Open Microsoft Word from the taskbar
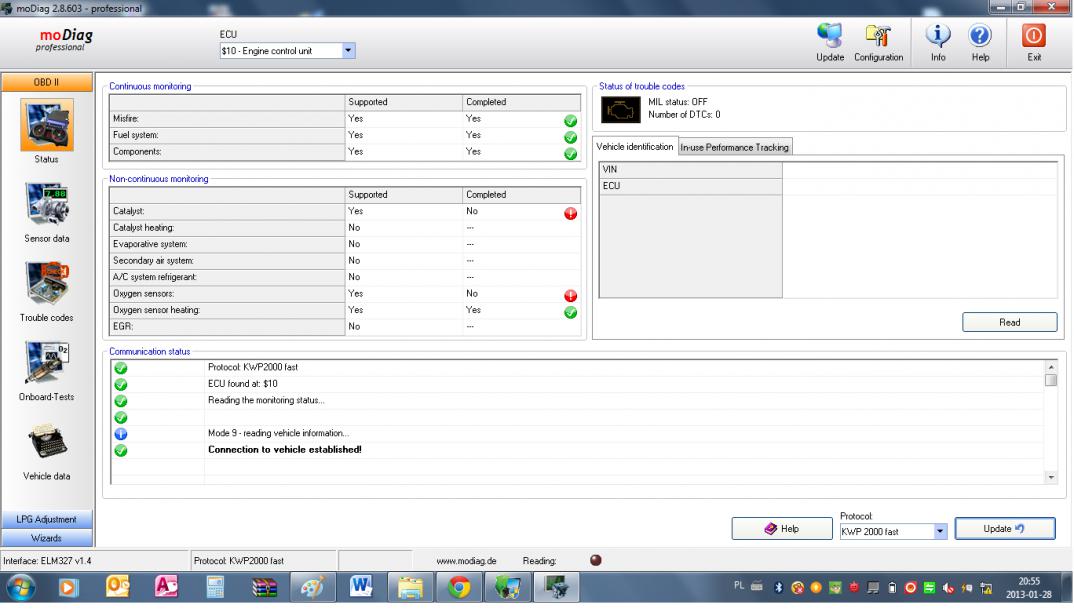Viewport: 1074px width, 612px height. [x=361, y=587]
